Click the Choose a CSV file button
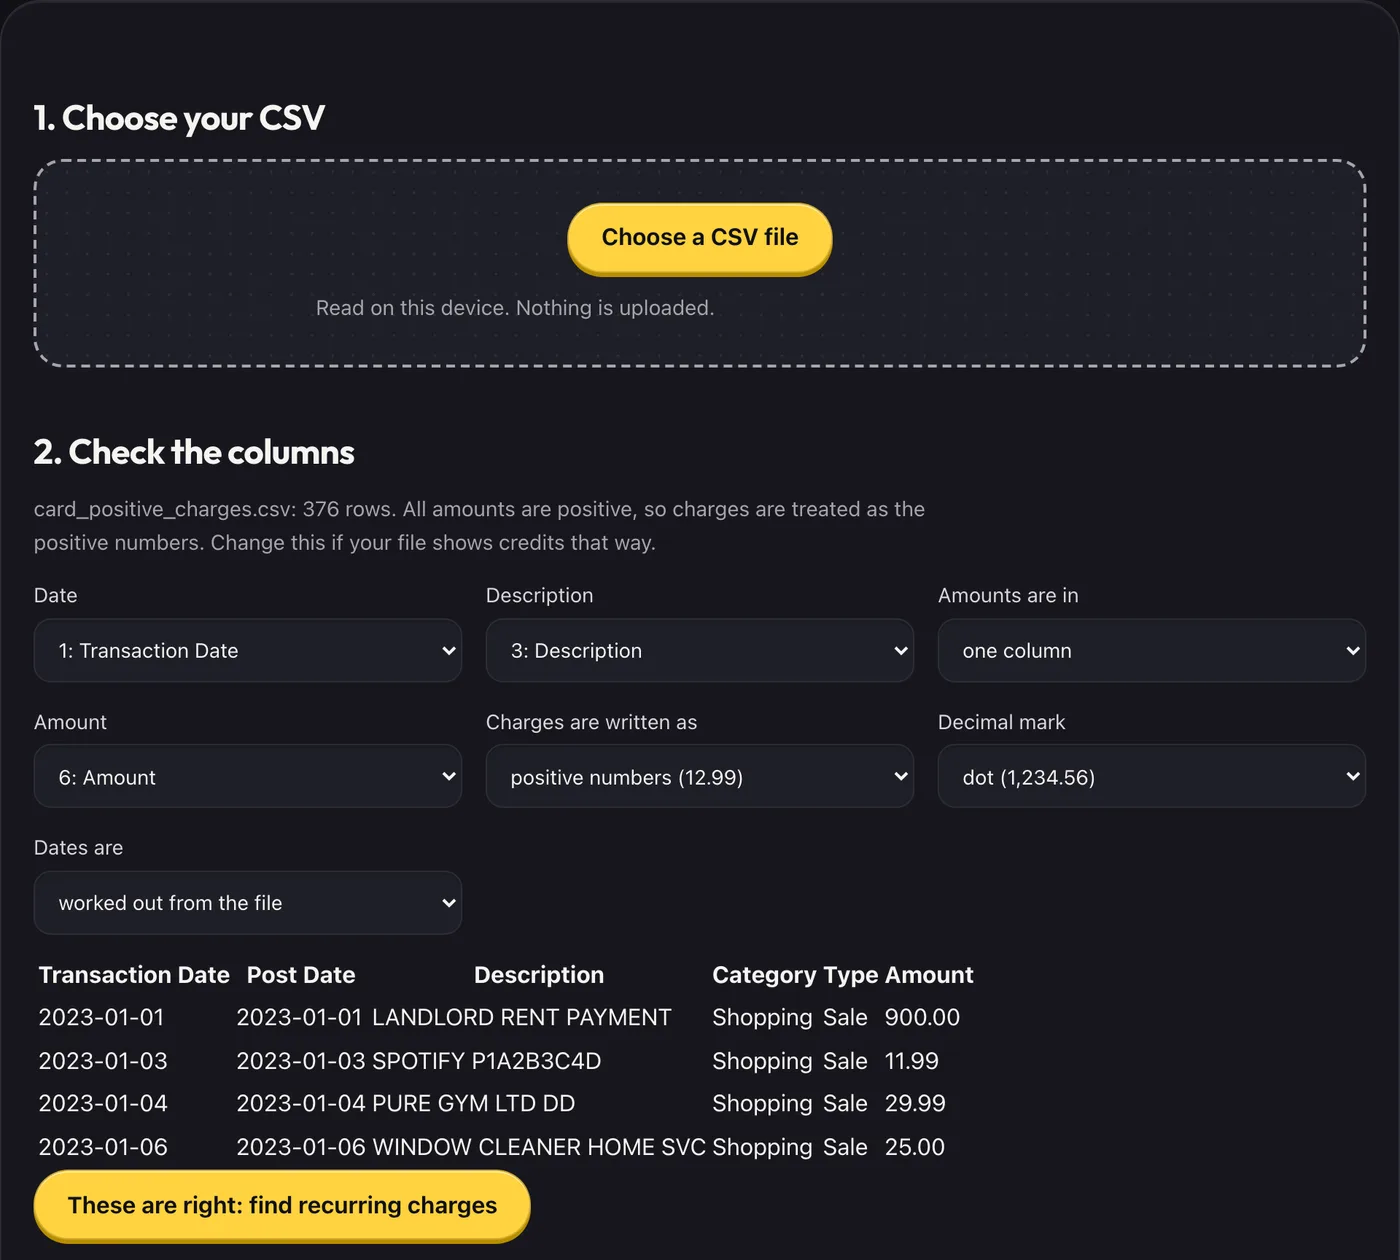 point(700,238)
